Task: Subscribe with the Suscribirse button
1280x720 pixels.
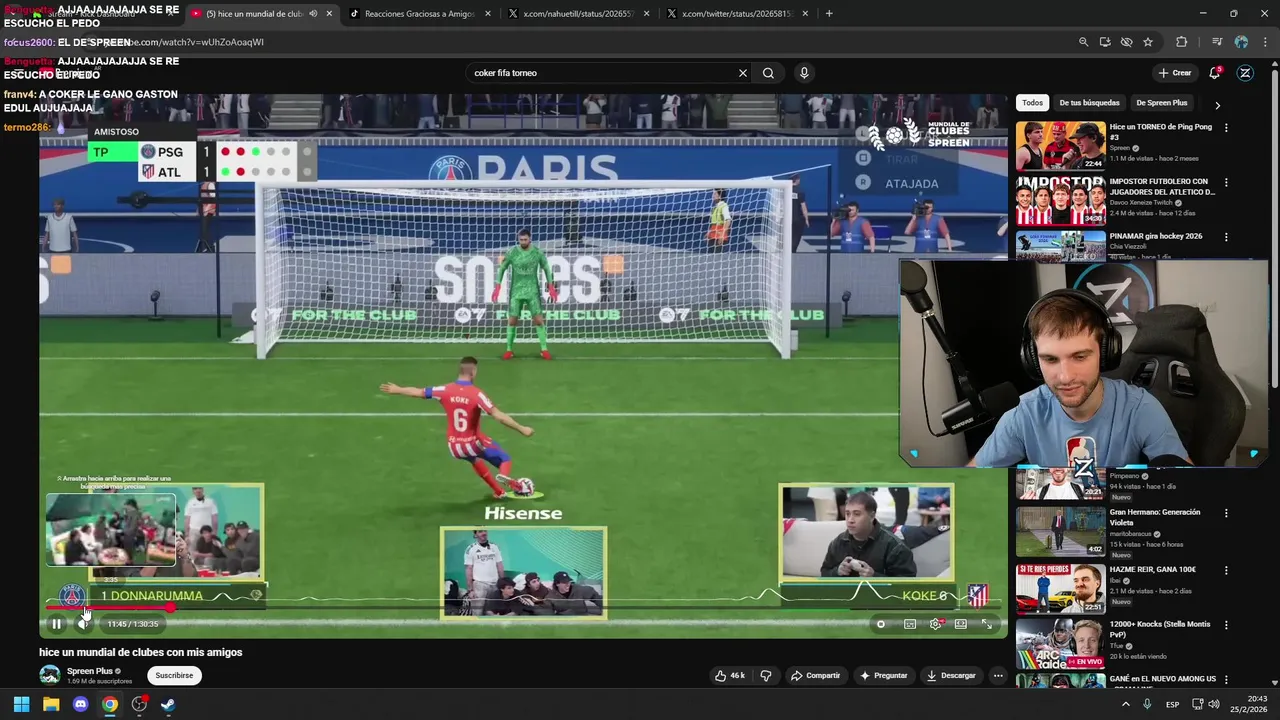Action: point(174,675)
